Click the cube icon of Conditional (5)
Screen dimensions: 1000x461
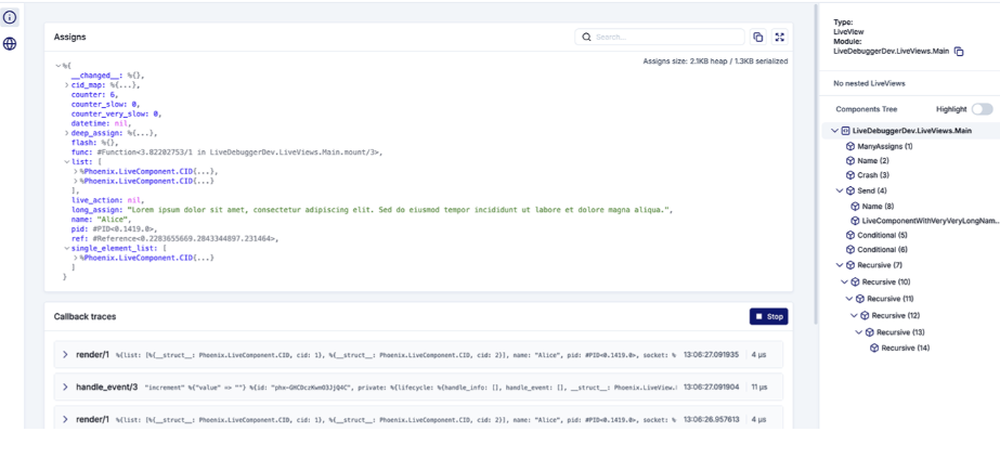point(850,235)
